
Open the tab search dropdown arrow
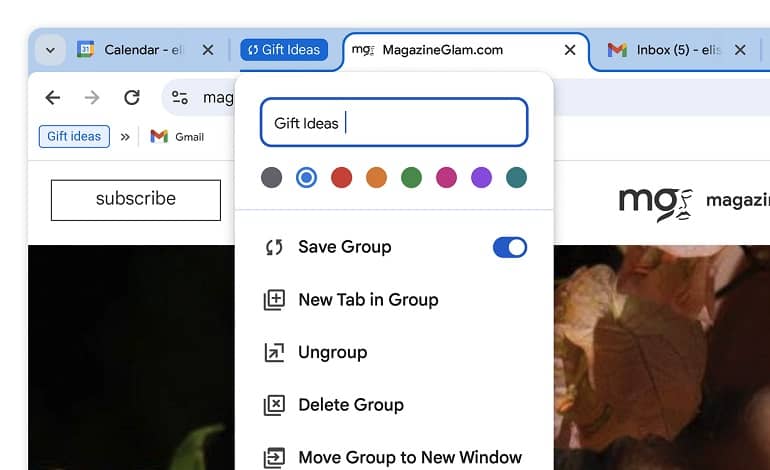pos(50,50)
